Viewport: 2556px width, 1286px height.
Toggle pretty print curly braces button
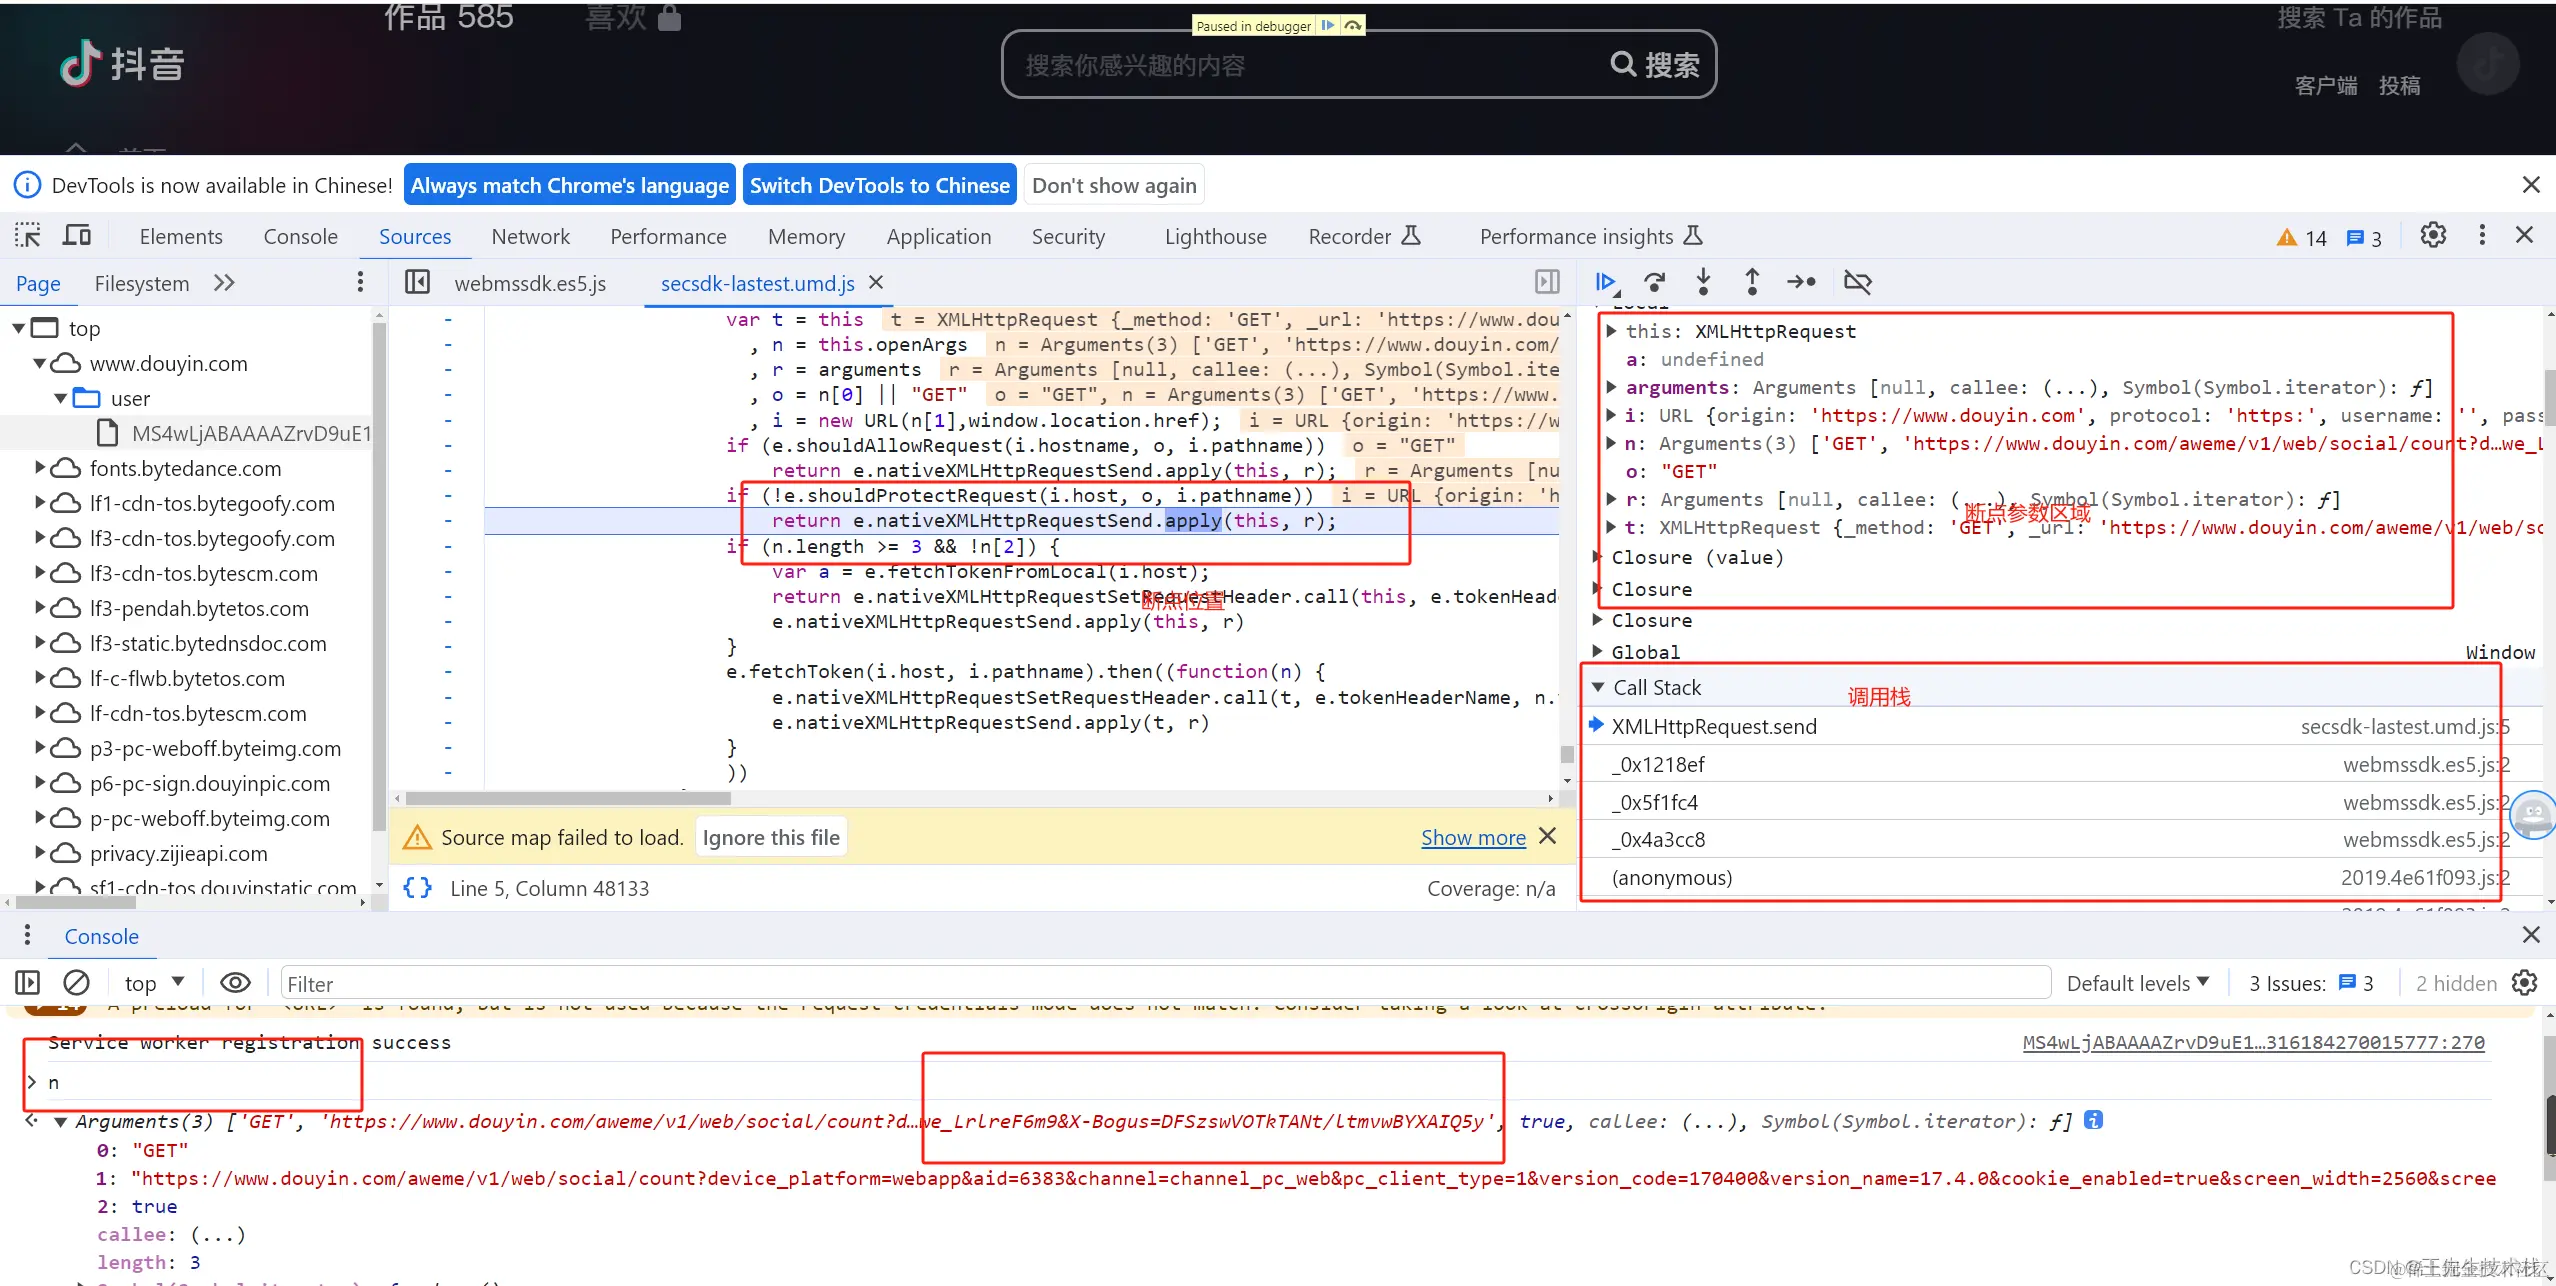point(417,888)
